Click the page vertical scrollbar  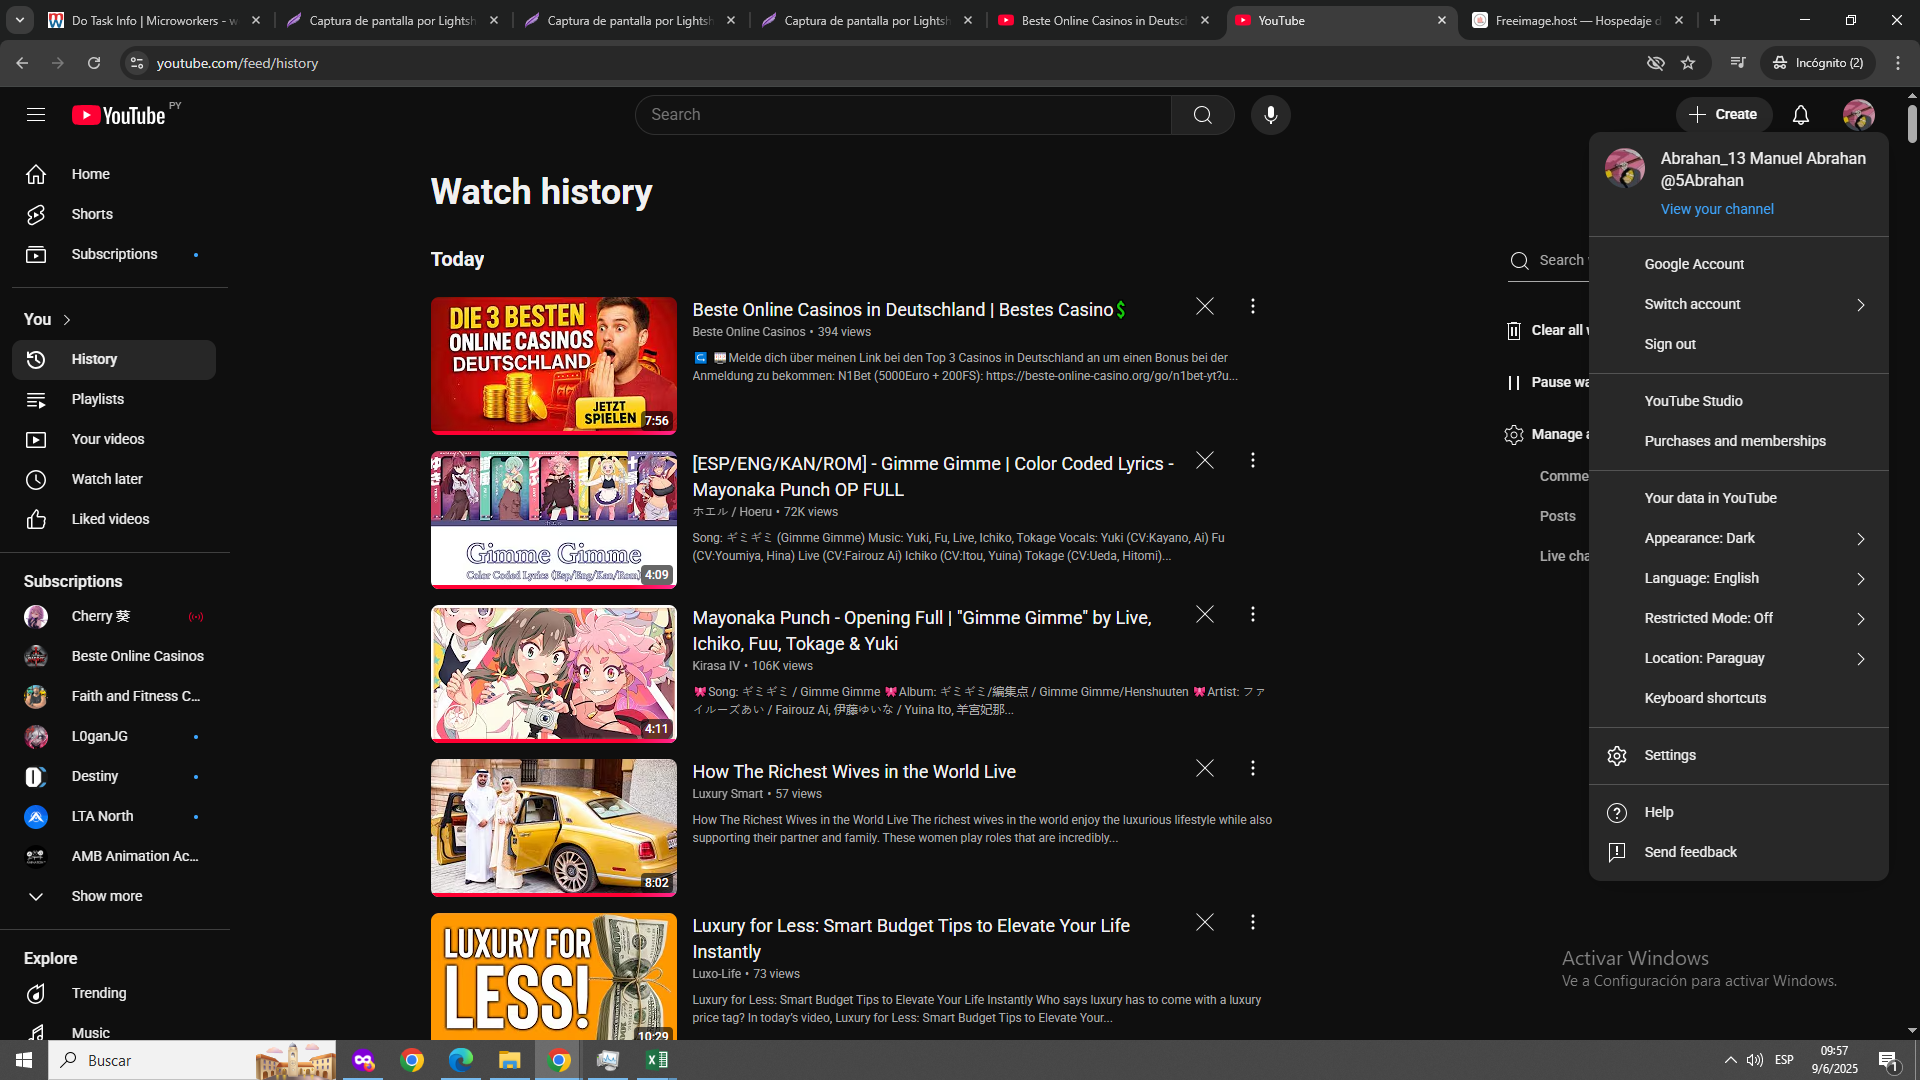[1912, 125]
